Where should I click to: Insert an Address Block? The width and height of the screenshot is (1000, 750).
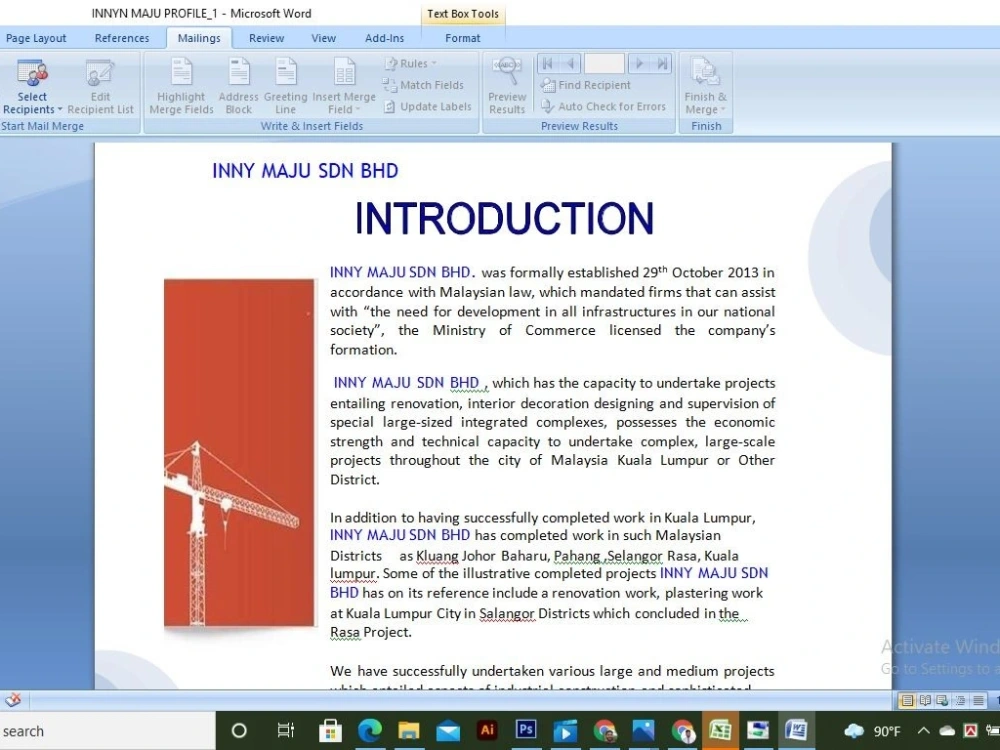(239, 87)
